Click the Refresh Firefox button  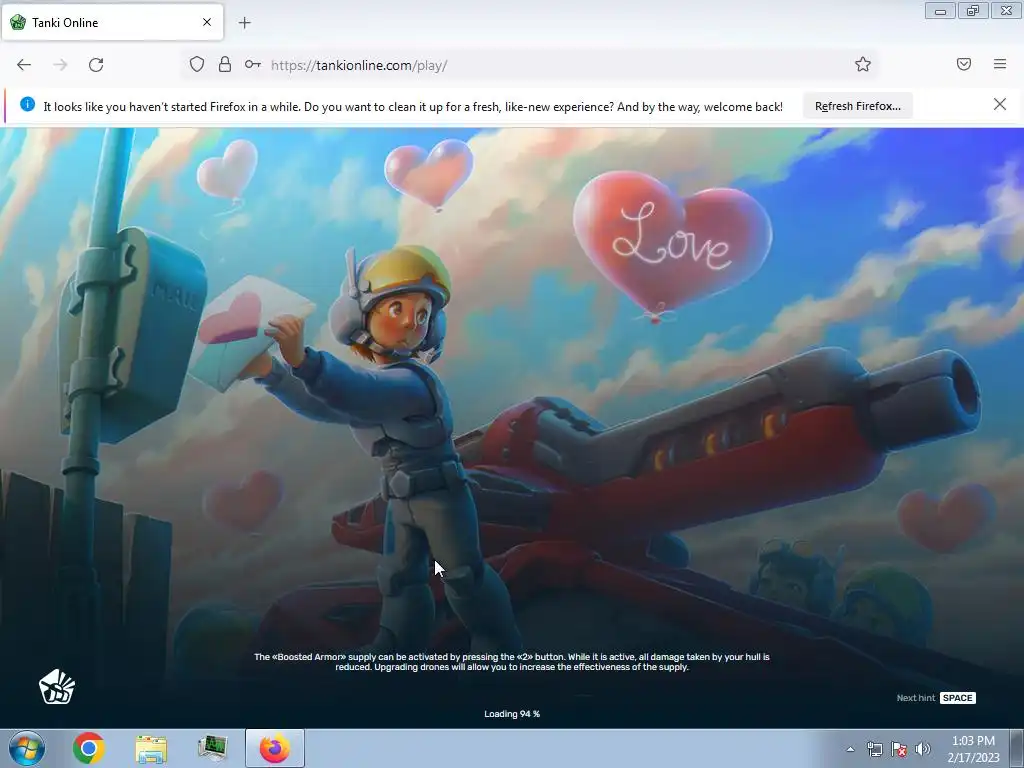pyautogui.click(x=857, y=106)
